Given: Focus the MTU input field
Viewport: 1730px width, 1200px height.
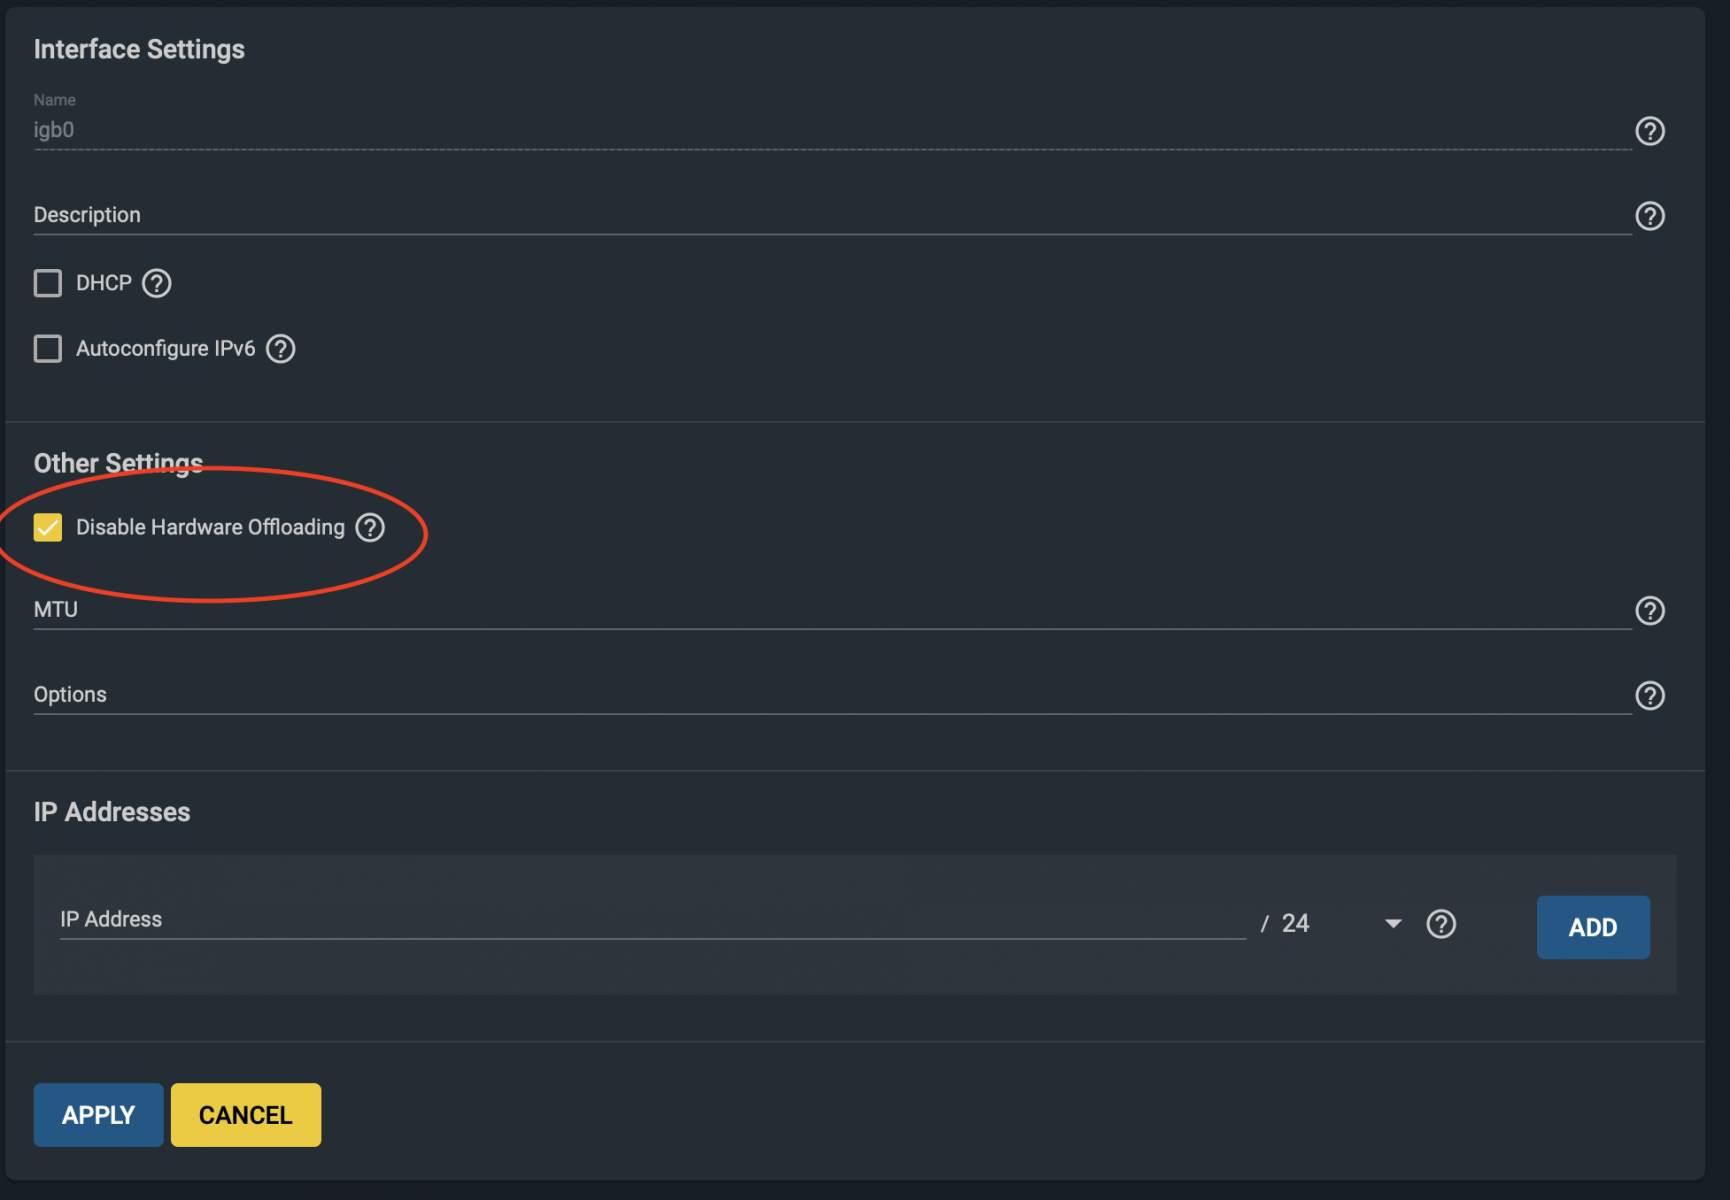Looking at the screenshot, I should (x=832, y=610).
